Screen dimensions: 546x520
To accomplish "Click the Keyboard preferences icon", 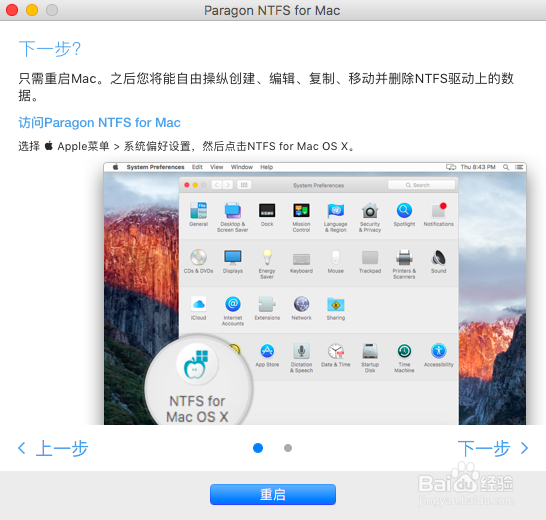I will coord(301,259).
